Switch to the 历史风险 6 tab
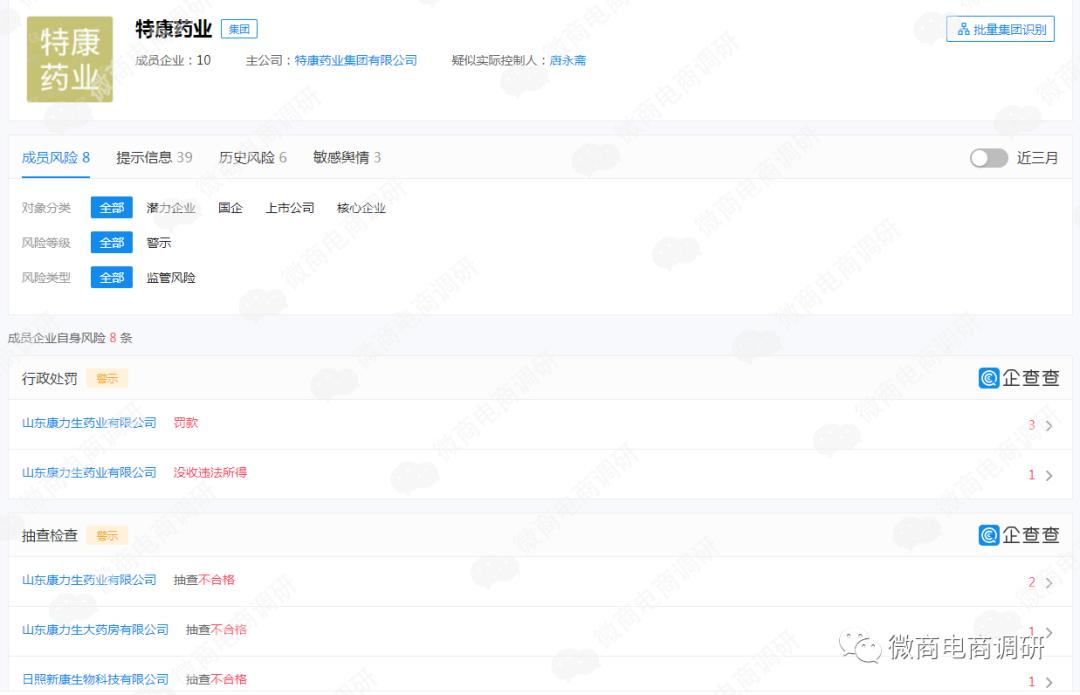The image size is (1080, 695). pyautogui.click(x=253, y=158)
